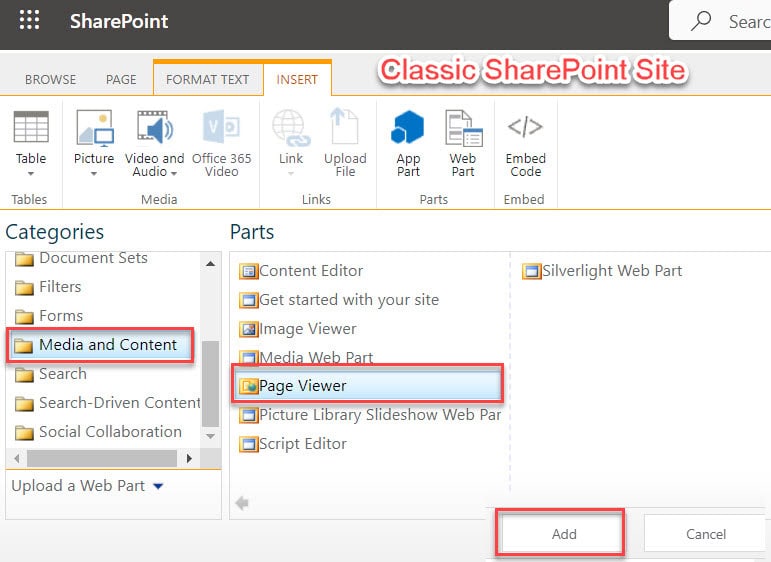The height and width of the screenshot is (562, 771).
Task: Click the horizontal scroll left arrow
Action: pyautogui.click(x=17, y=459)
